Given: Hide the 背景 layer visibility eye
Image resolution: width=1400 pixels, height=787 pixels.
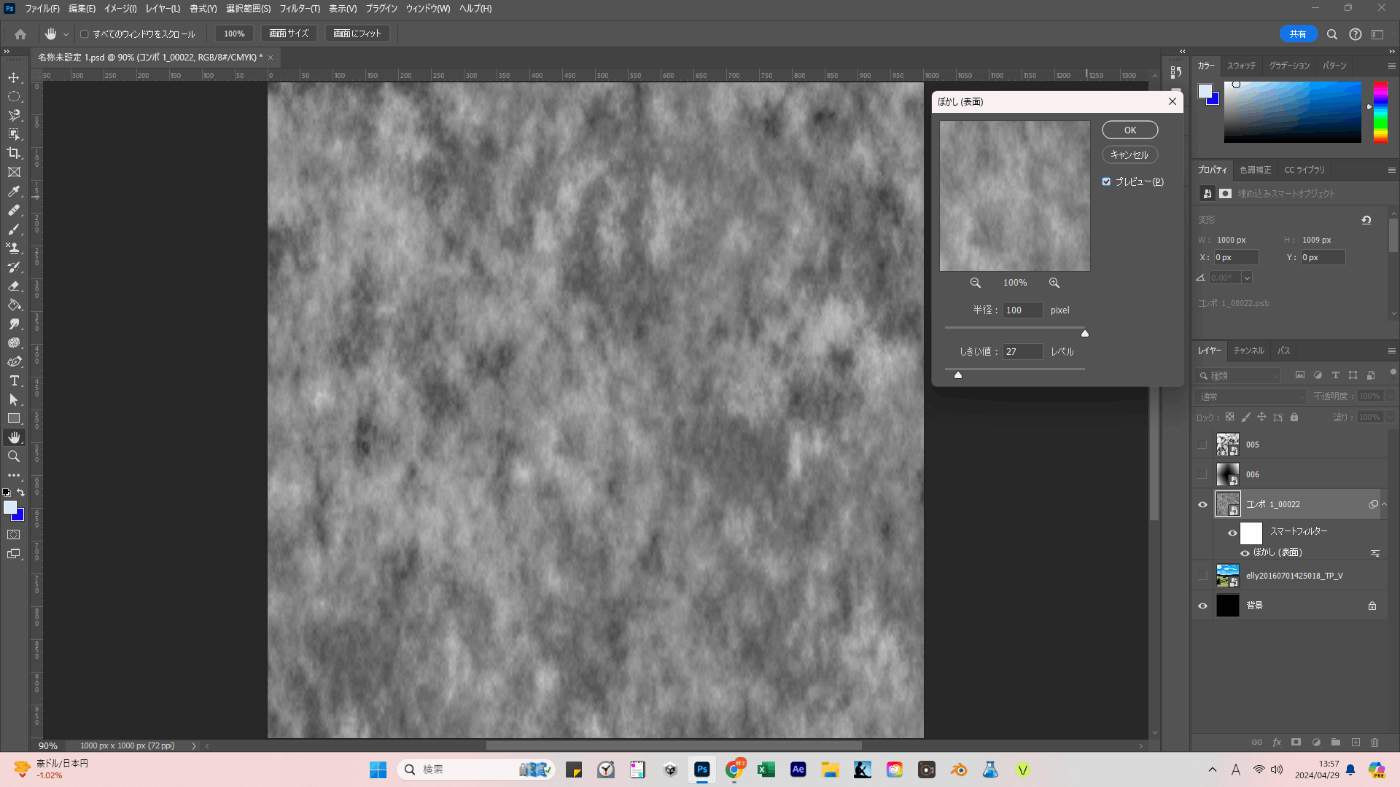Looking at the screenshot, I should (1202, 605).
